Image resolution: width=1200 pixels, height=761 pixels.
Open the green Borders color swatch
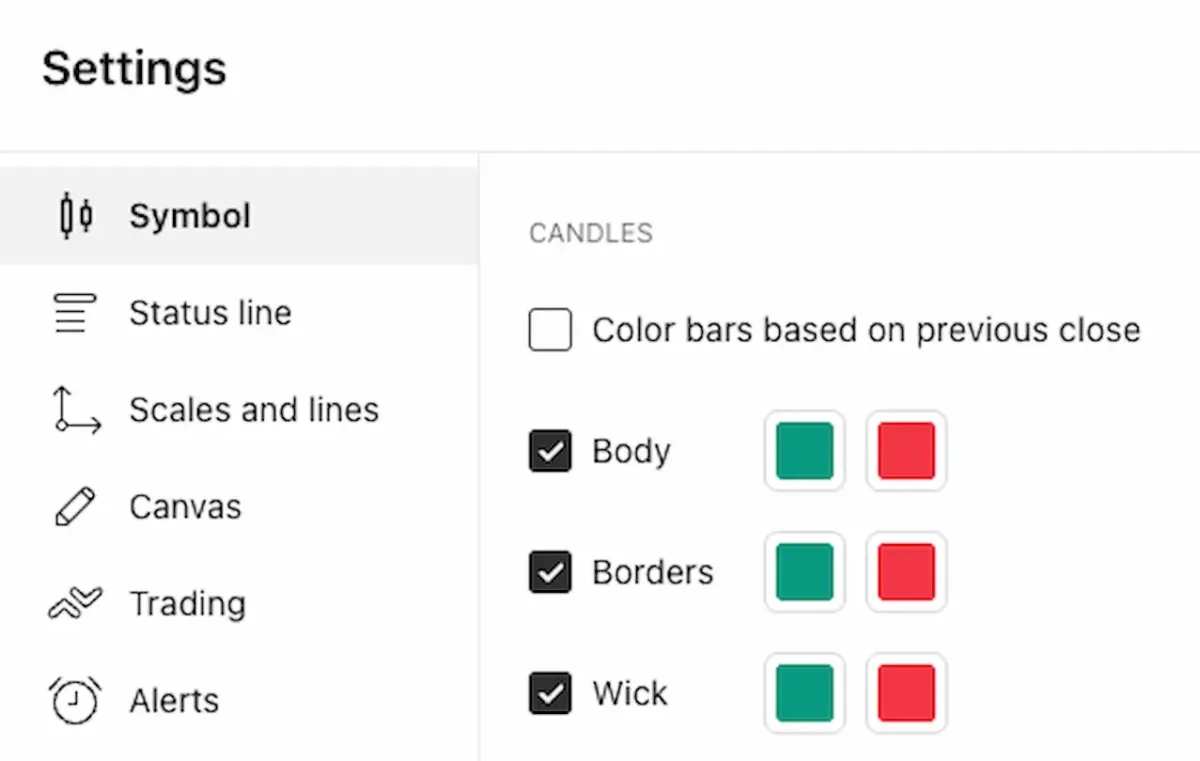(805, 572)
